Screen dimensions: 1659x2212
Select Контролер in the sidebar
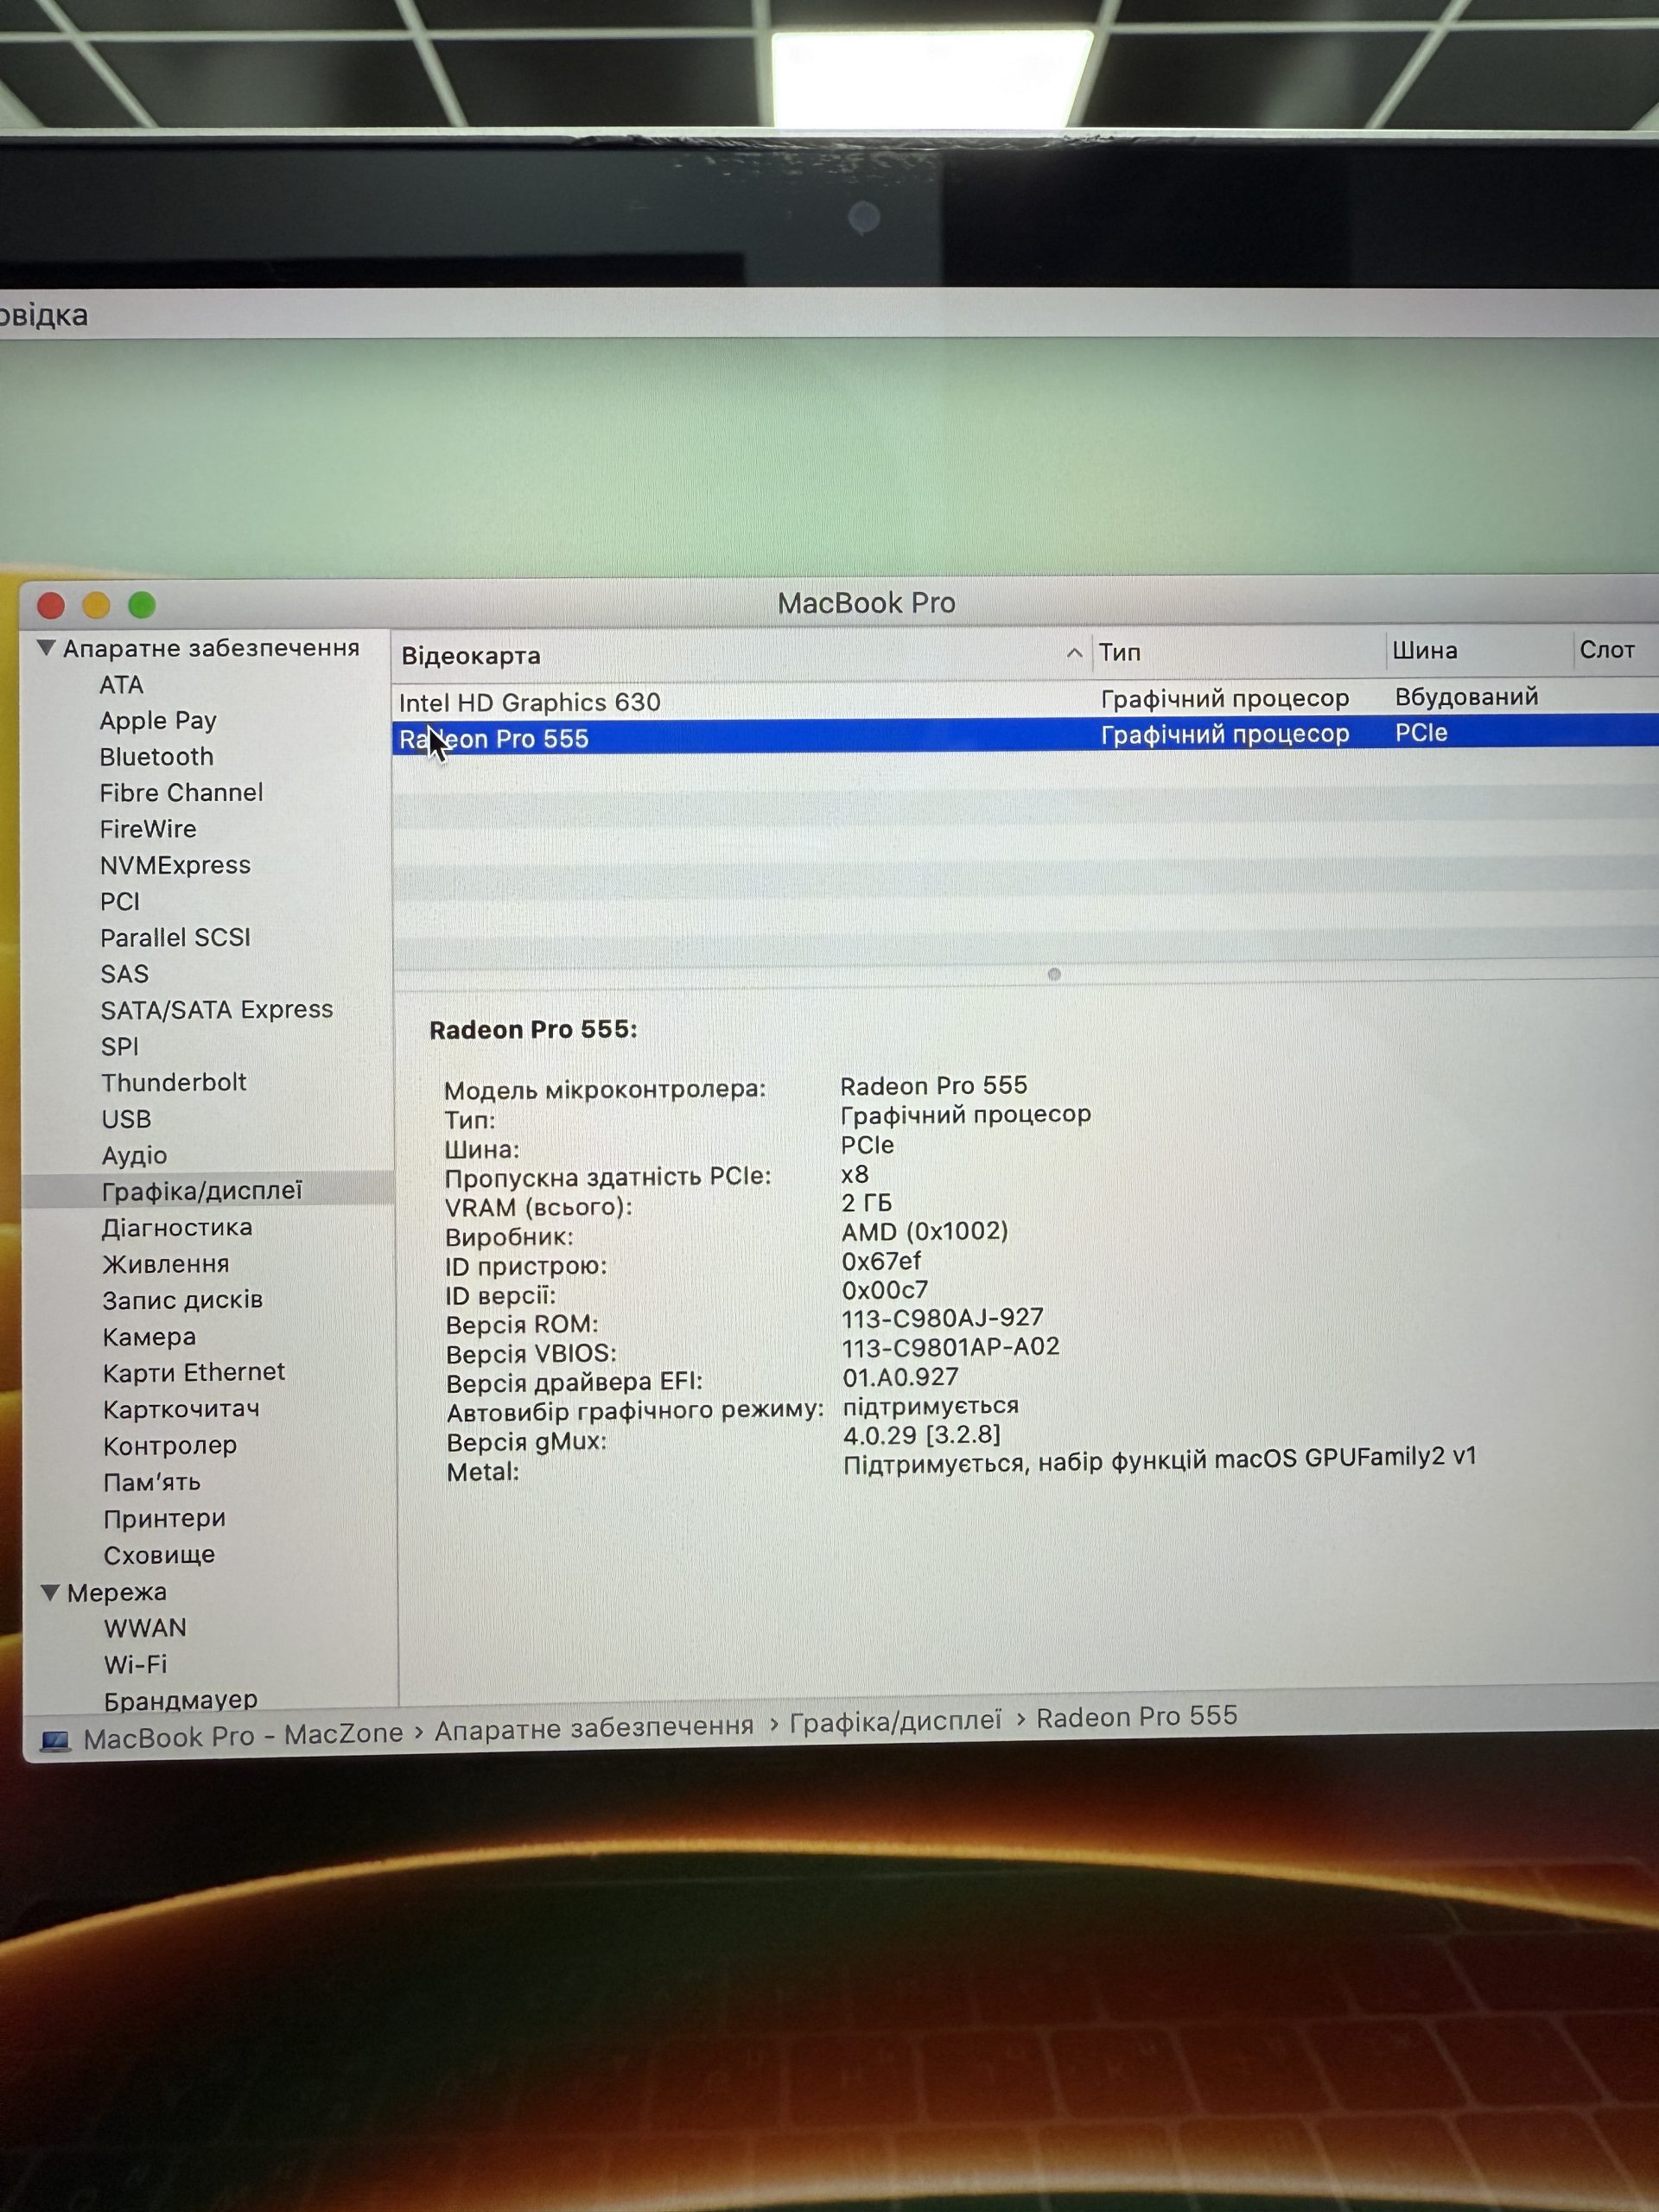coord(170,1446)
